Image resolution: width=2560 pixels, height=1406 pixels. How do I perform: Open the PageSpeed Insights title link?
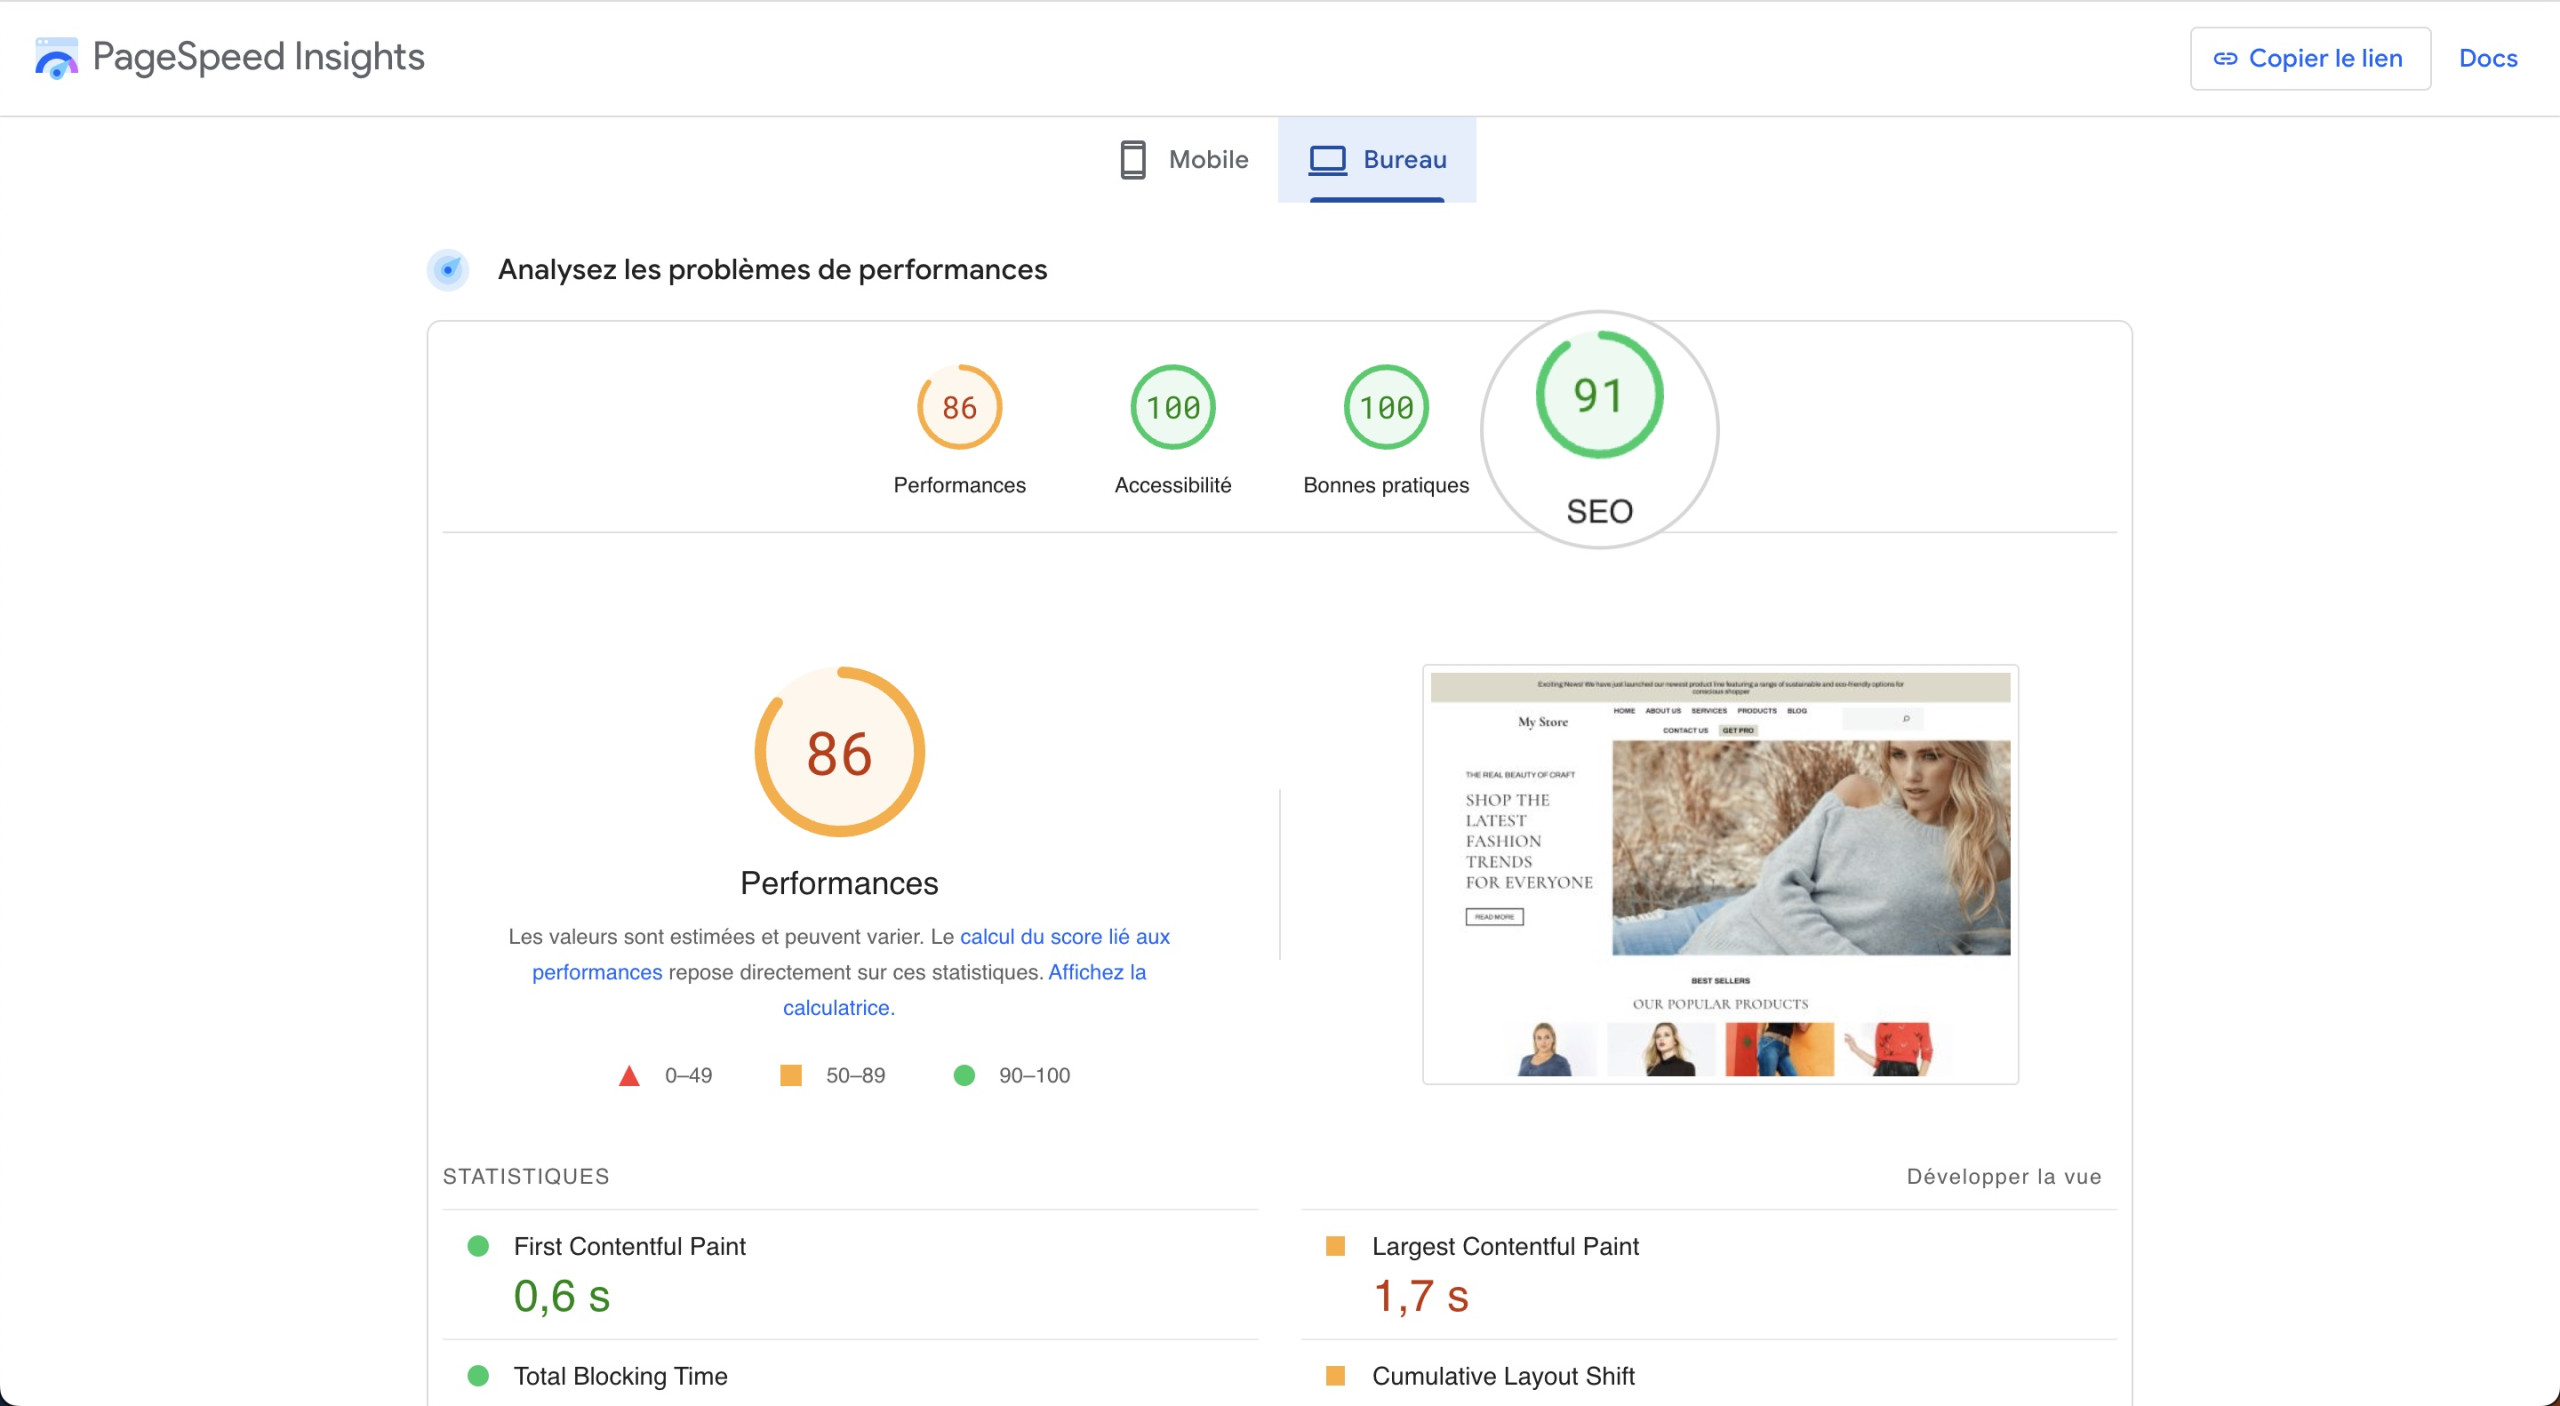[258, 57]
